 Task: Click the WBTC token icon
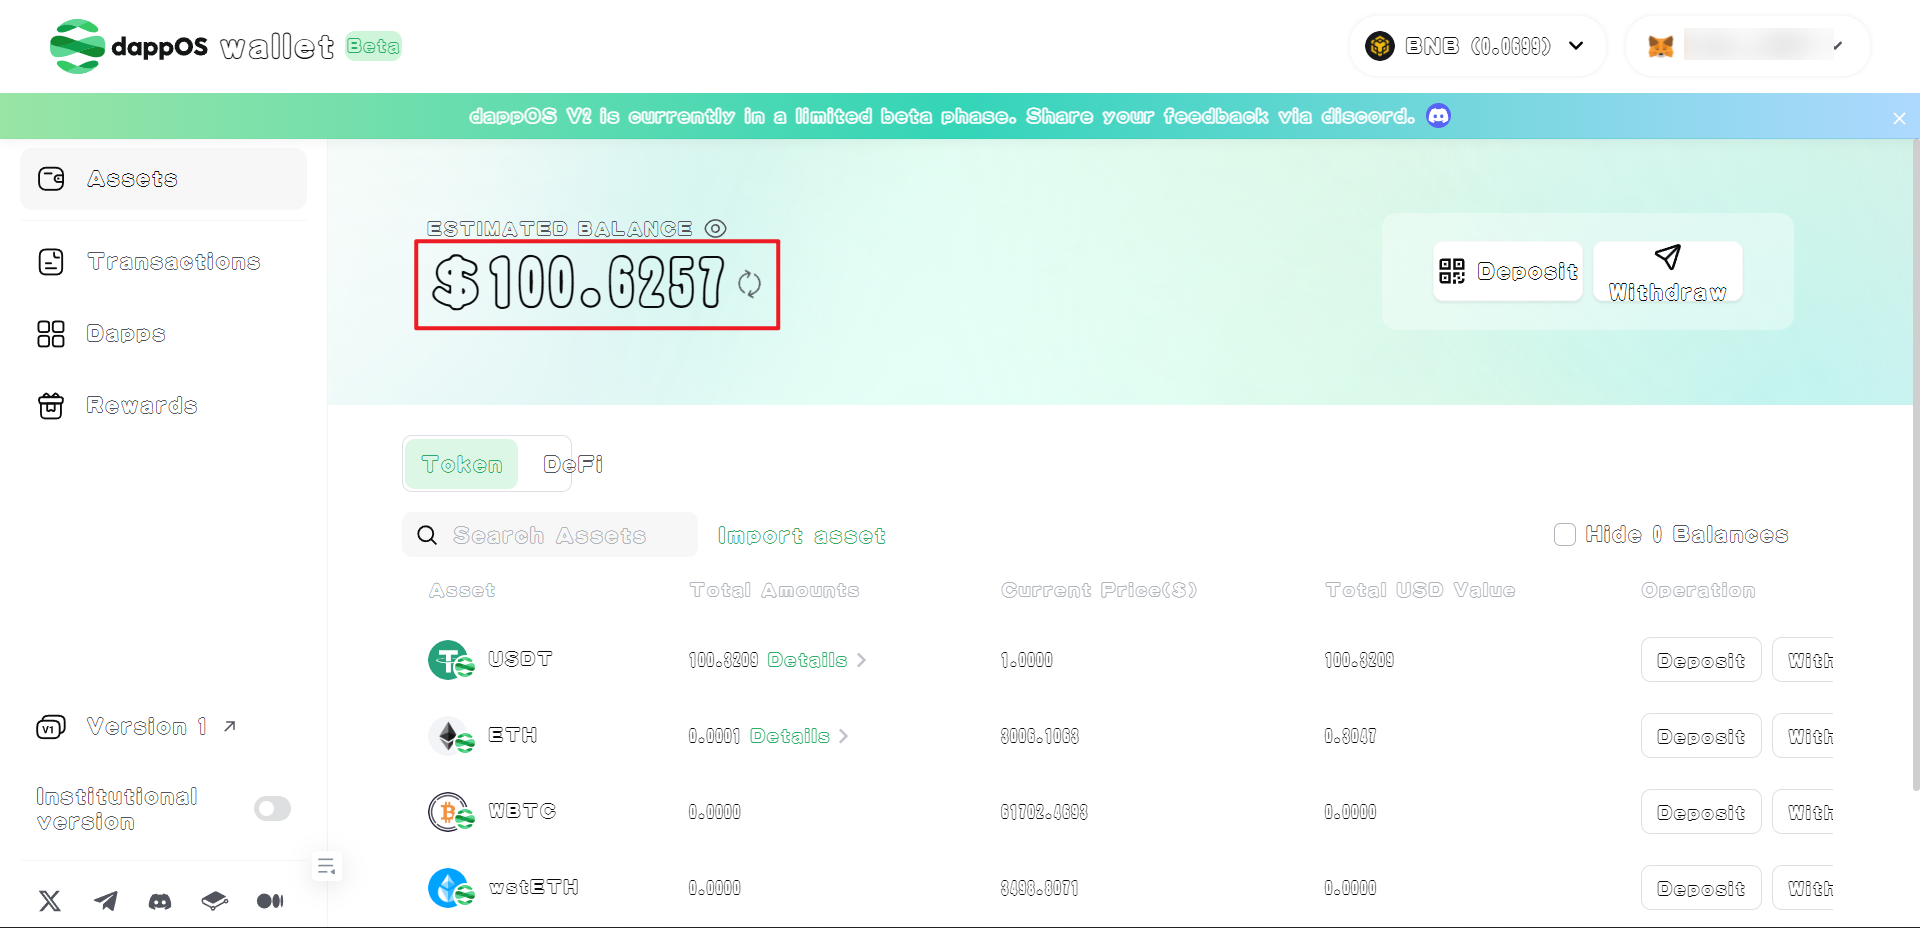point(450,812)
